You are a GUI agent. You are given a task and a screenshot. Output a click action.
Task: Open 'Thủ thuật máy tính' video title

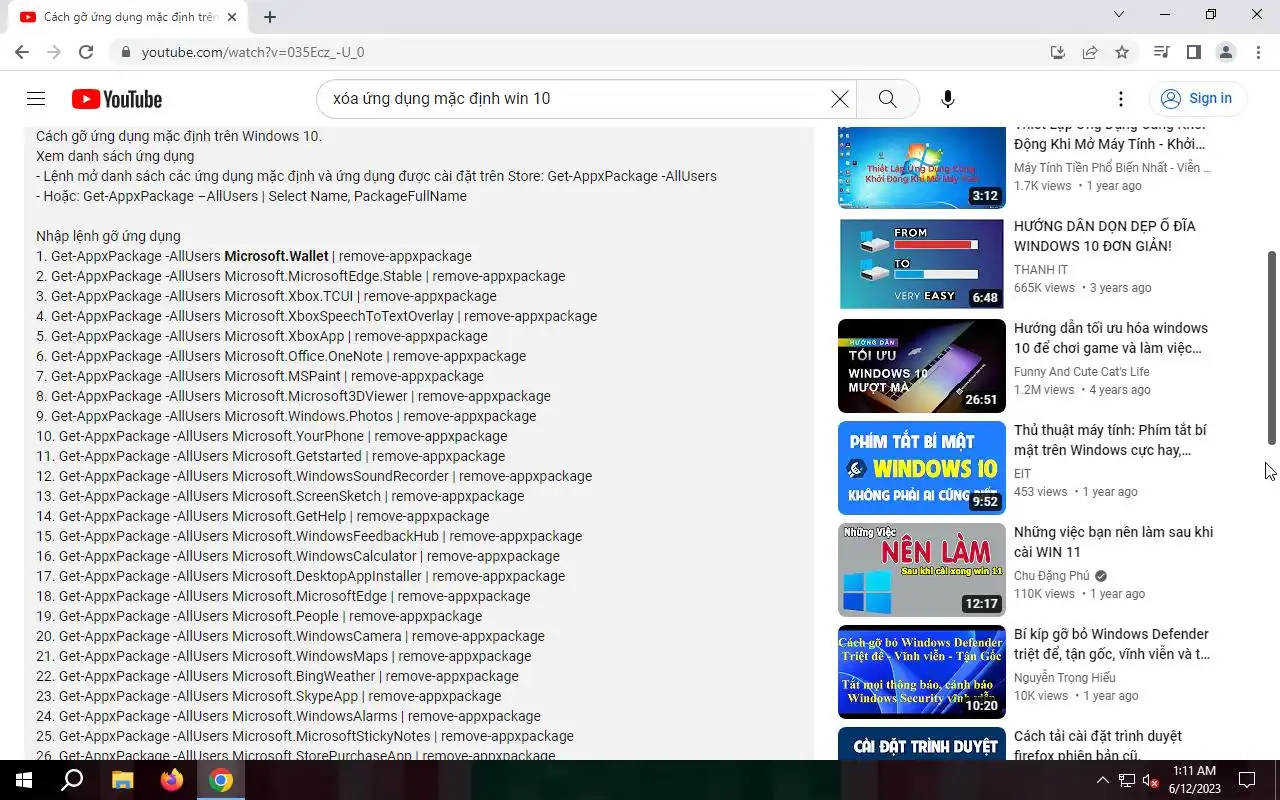(1110, 440)
